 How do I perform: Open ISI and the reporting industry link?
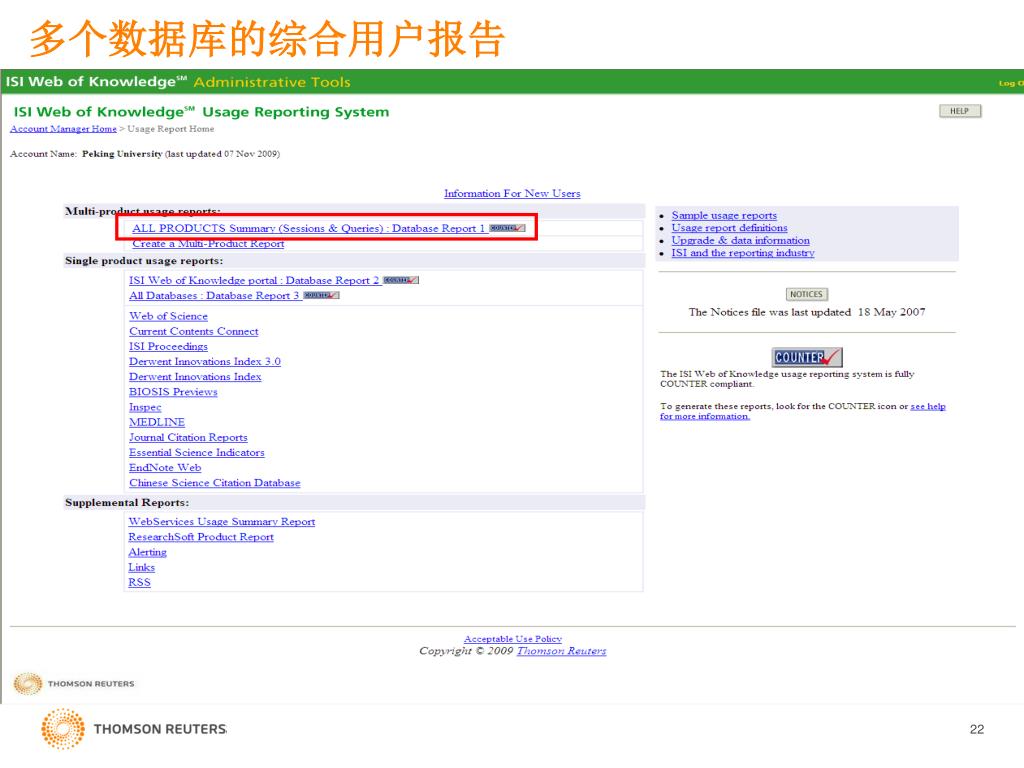pos(743,253)
